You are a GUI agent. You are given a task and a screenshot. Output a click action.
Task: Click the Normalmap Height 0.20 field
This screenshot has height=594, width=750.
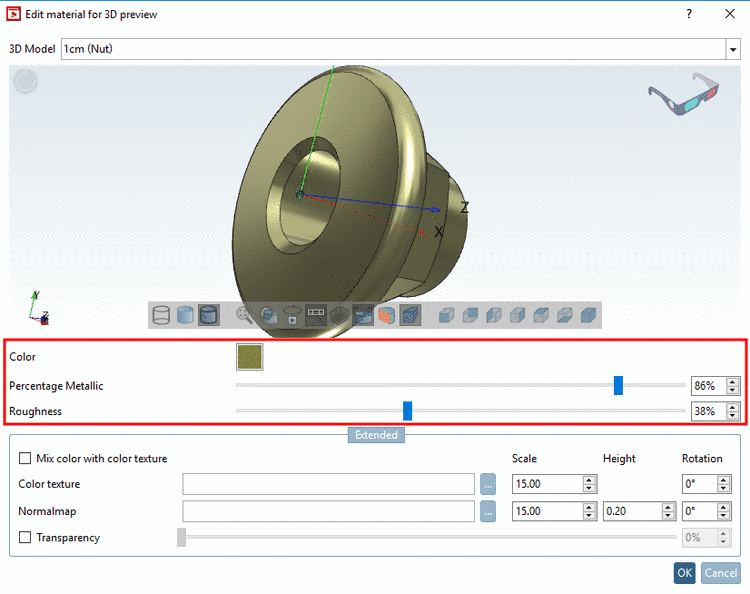coord(632,511)
